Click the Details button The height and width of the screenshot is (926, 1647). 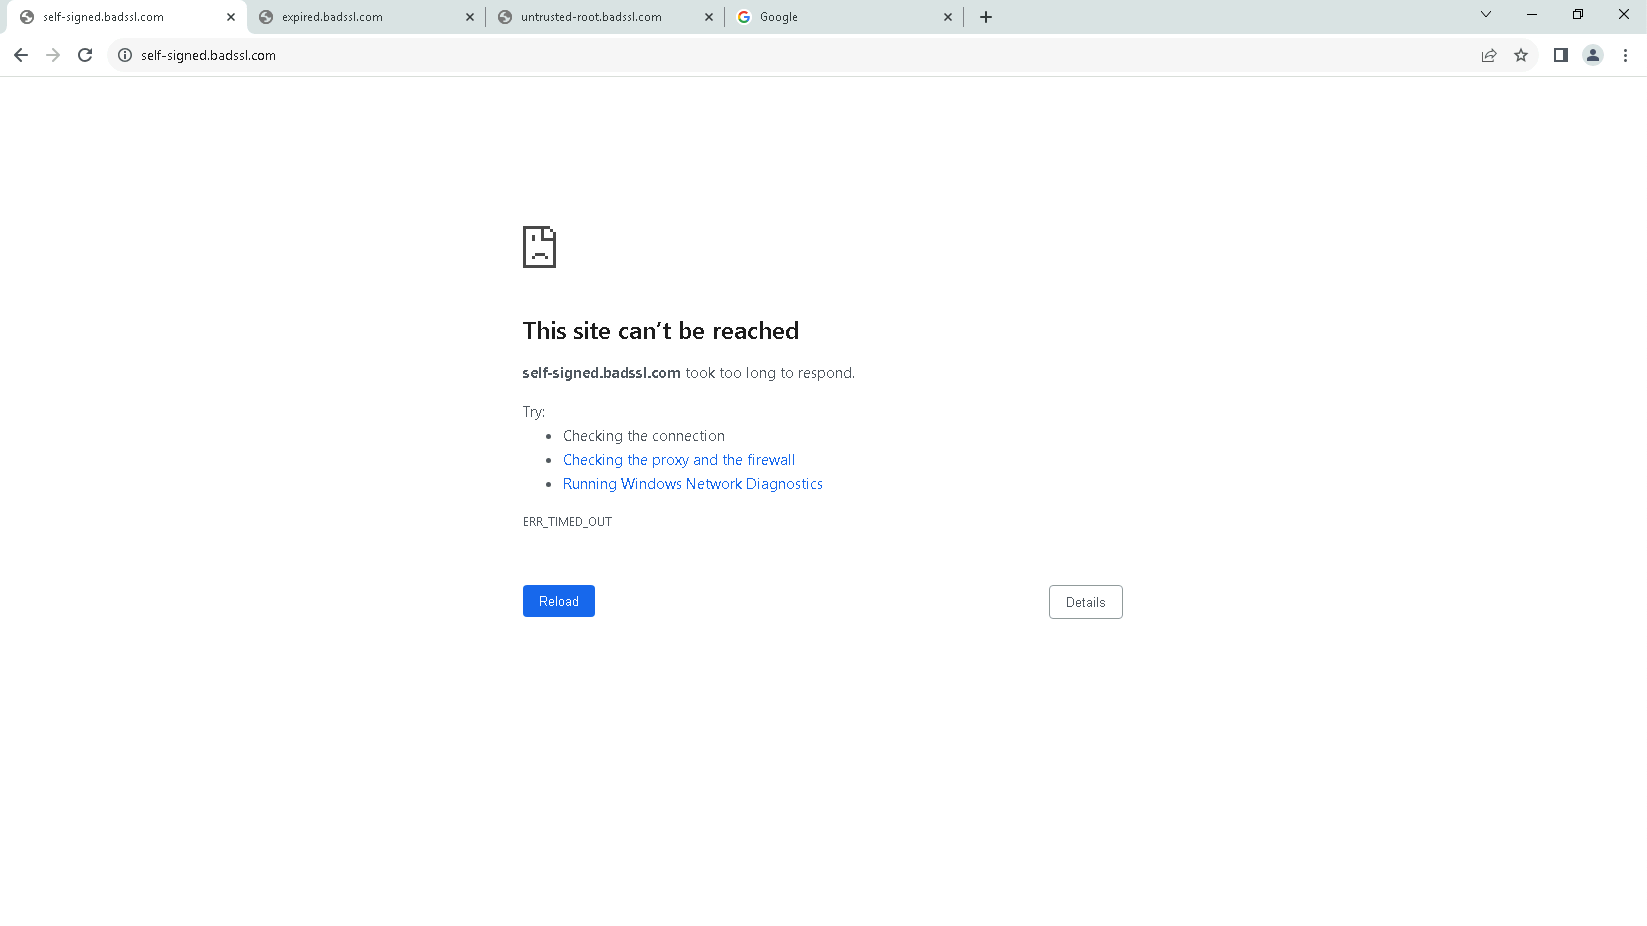(x=1085, y=602)
